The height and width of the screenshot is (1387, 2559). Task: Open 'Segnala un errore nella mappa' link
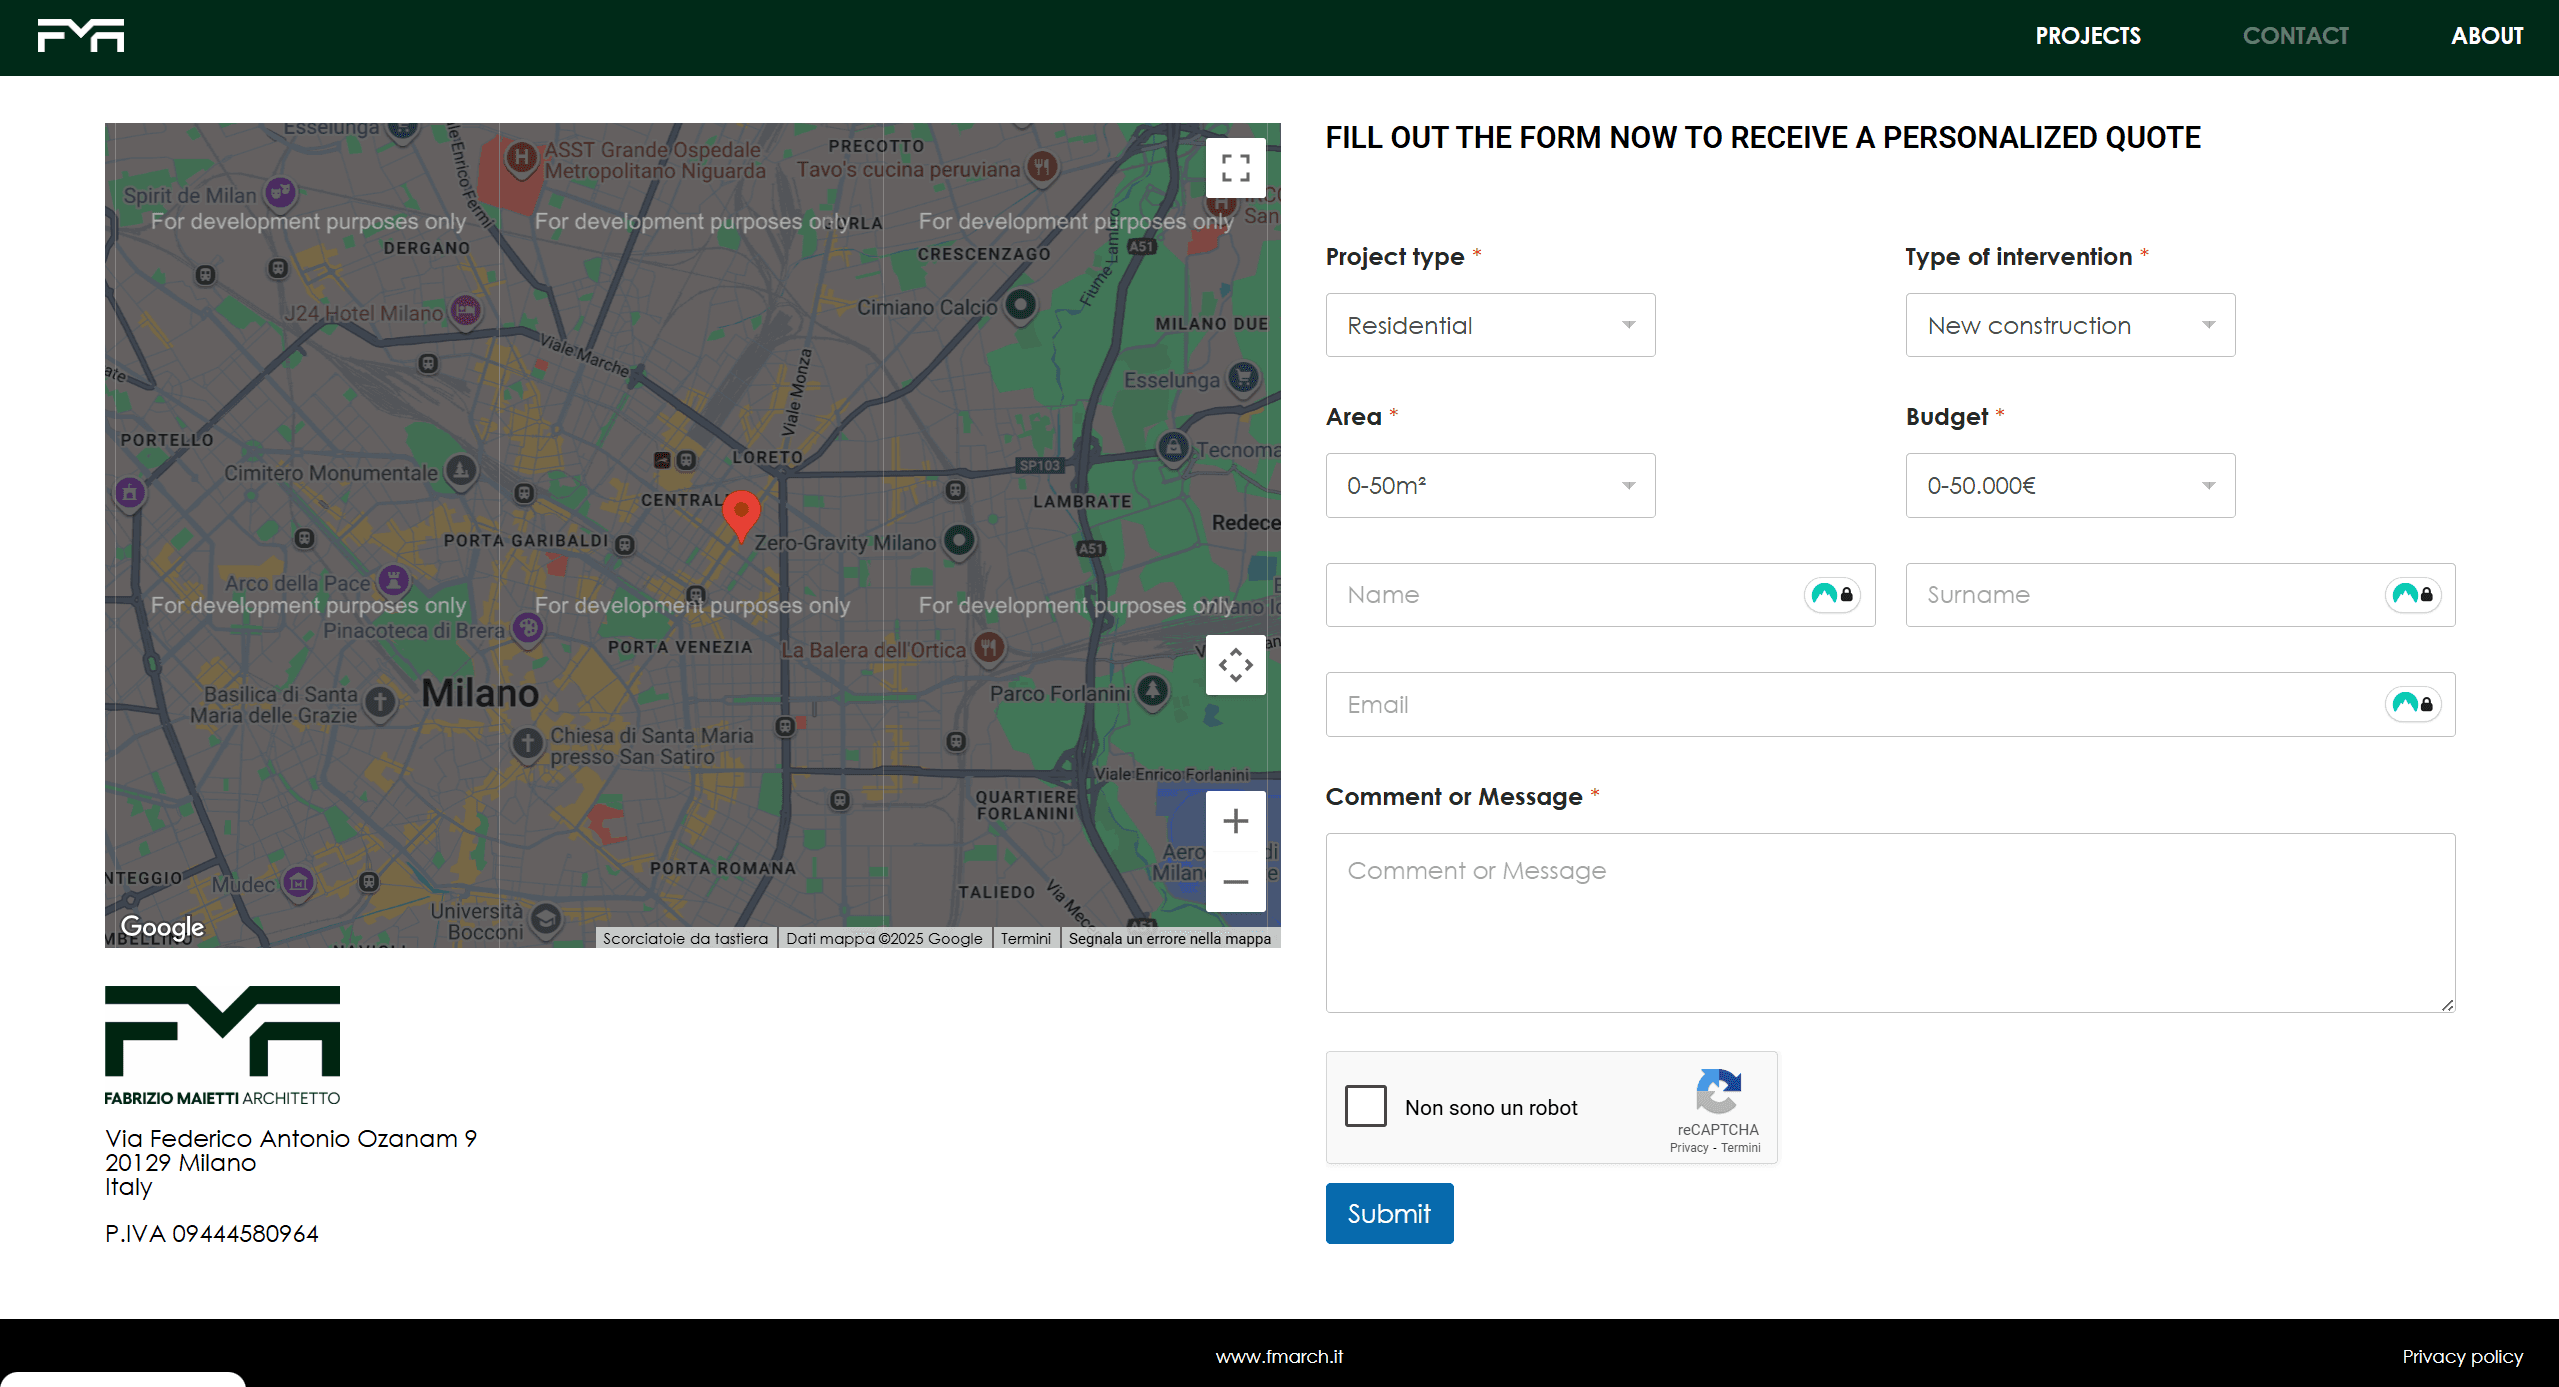[x=1169, y=938]
